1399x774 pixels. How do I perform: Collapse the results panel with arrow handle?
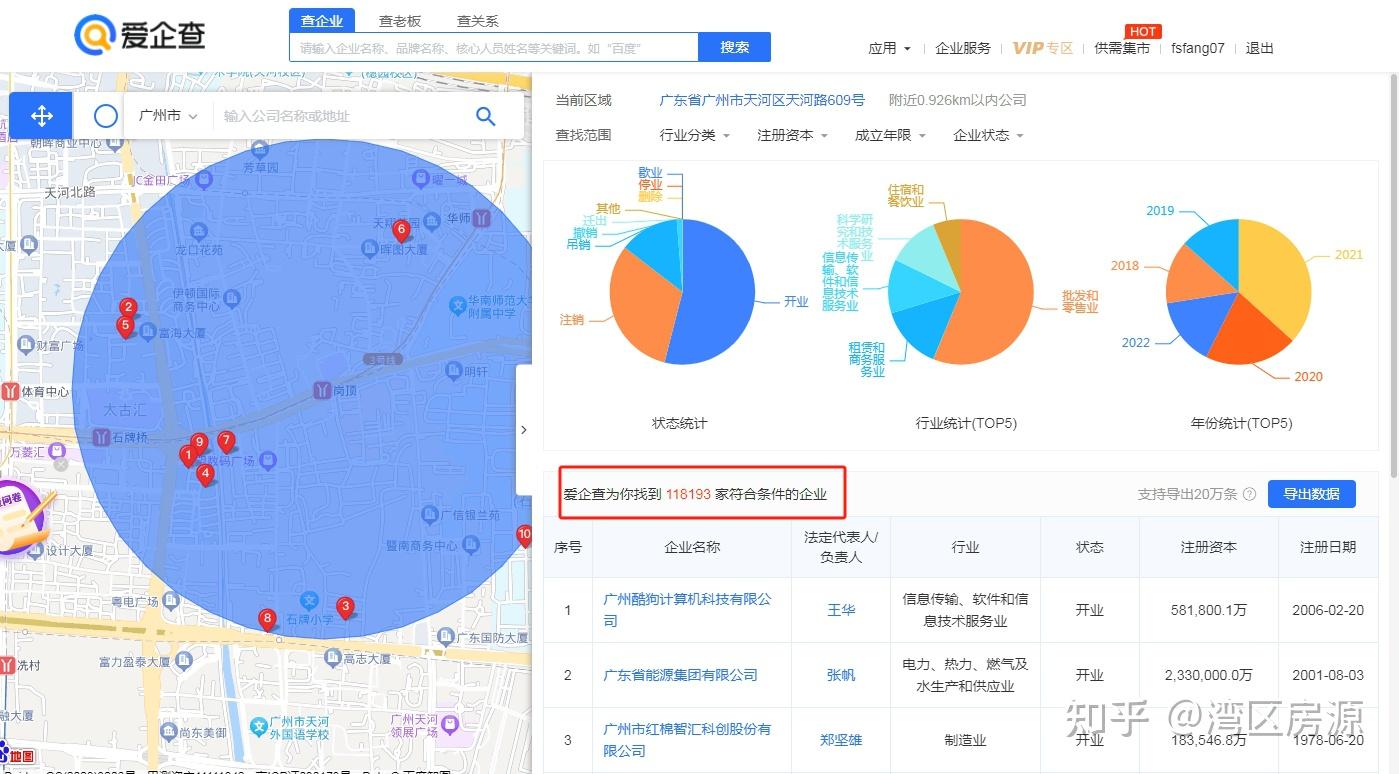click(524, 430)
